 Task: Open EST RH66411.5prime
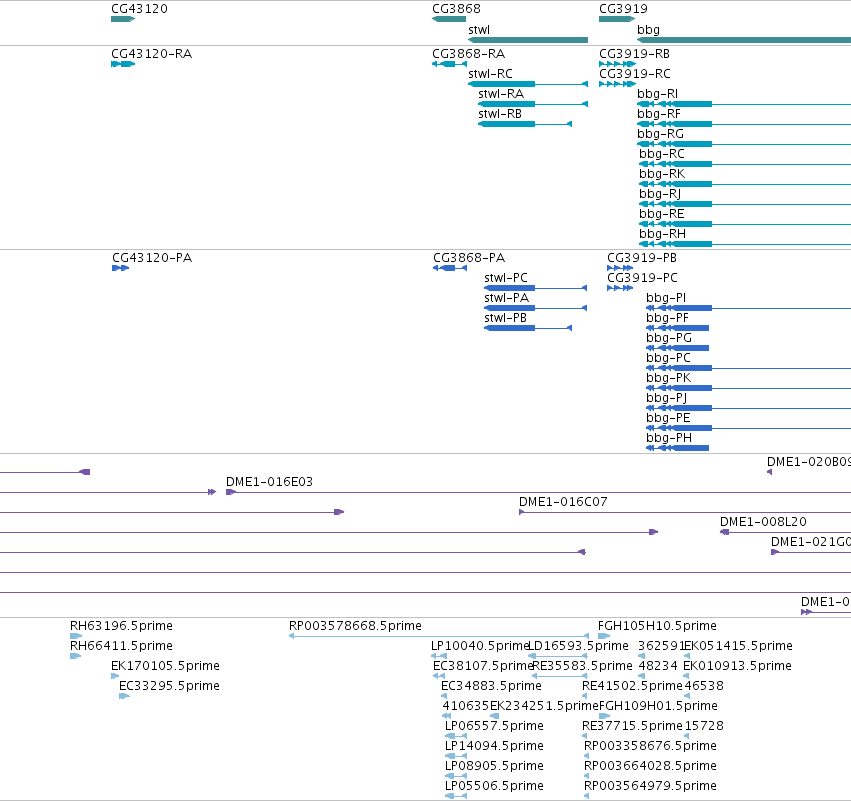[x=121, y=646]
